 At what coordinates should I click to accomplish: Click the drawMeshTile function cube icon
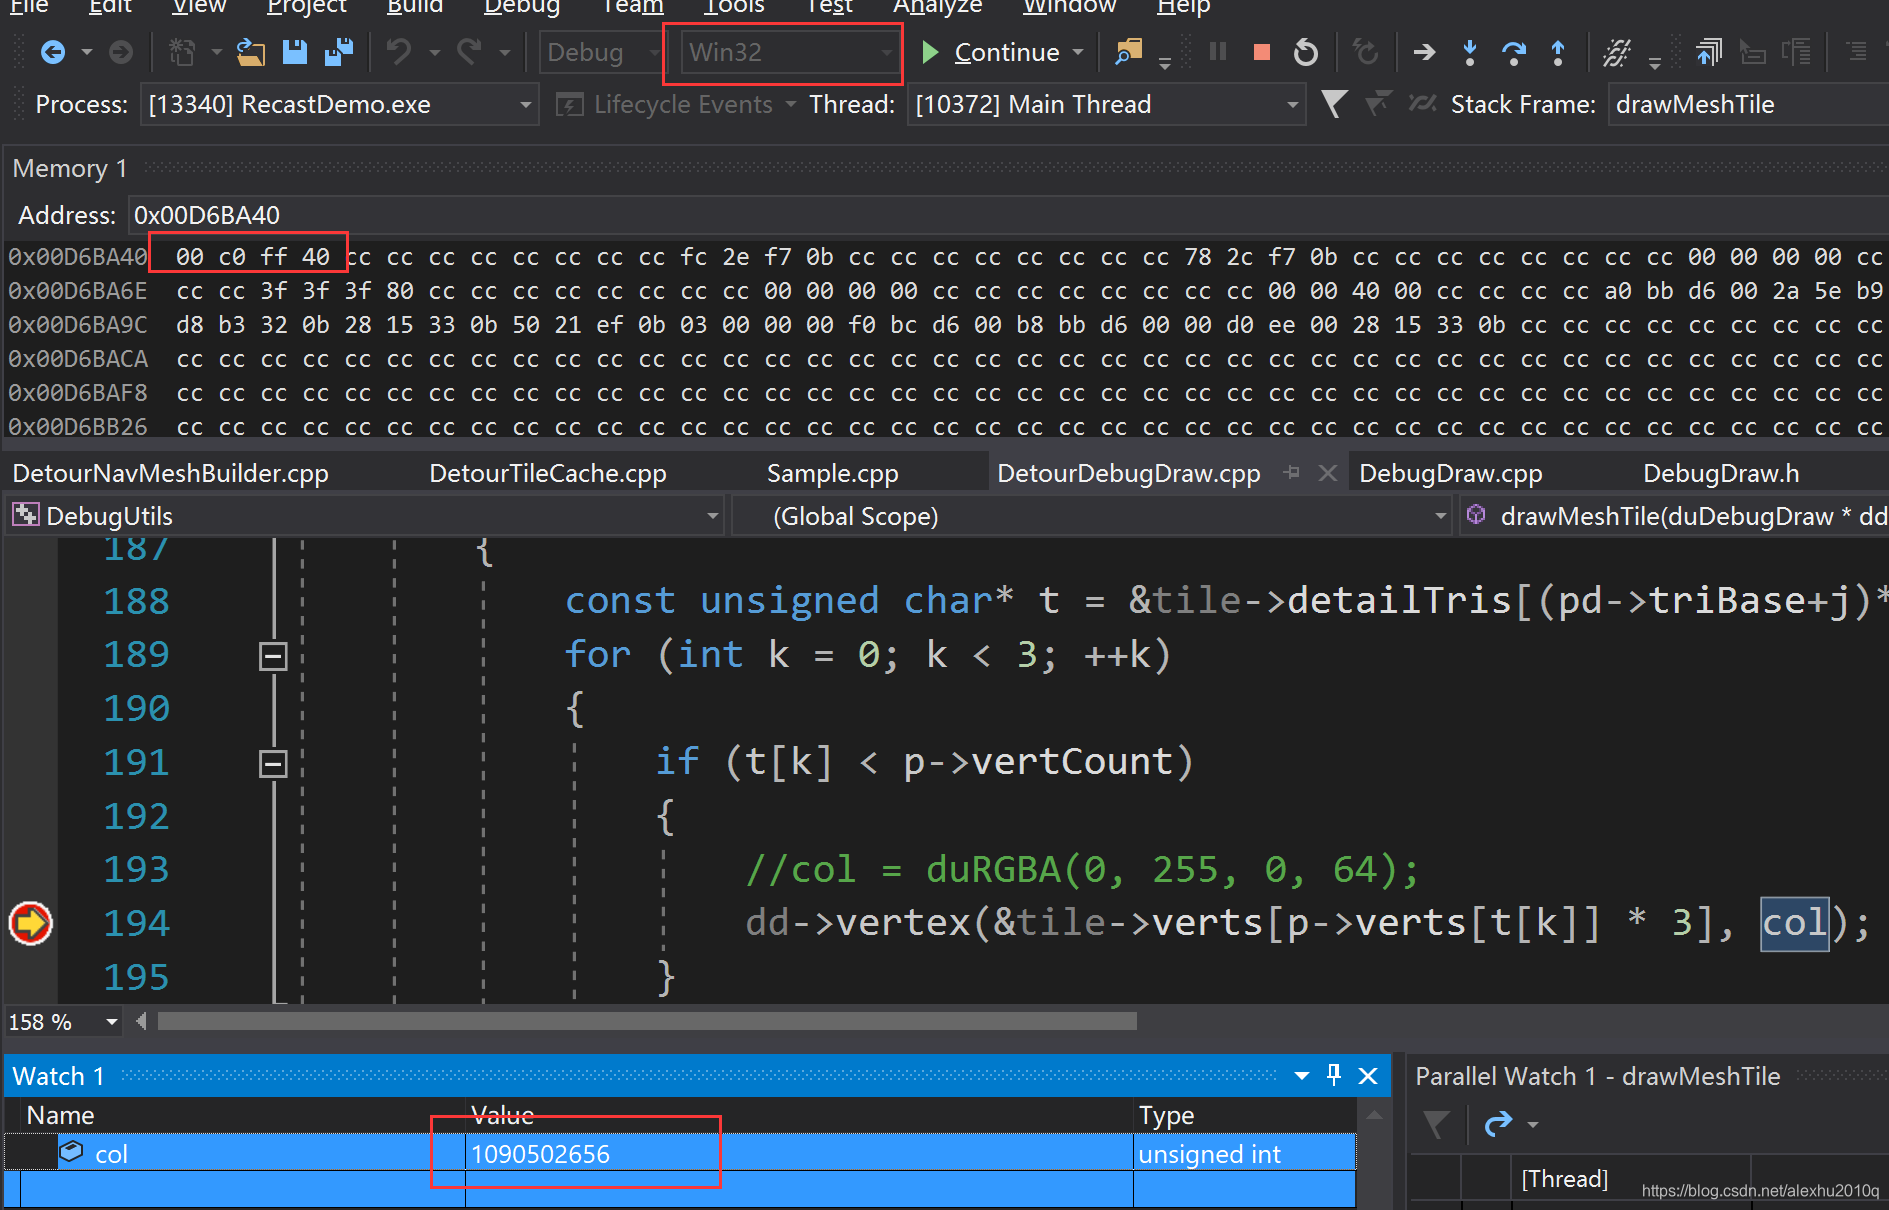(1475, 515)
